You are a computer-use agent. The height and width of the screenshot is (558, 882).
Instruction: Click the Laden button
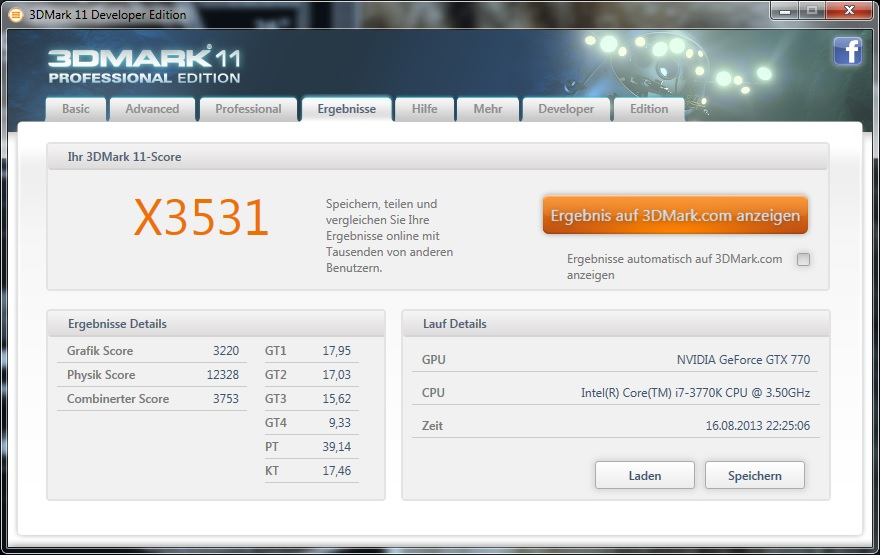tap(645, 476)
